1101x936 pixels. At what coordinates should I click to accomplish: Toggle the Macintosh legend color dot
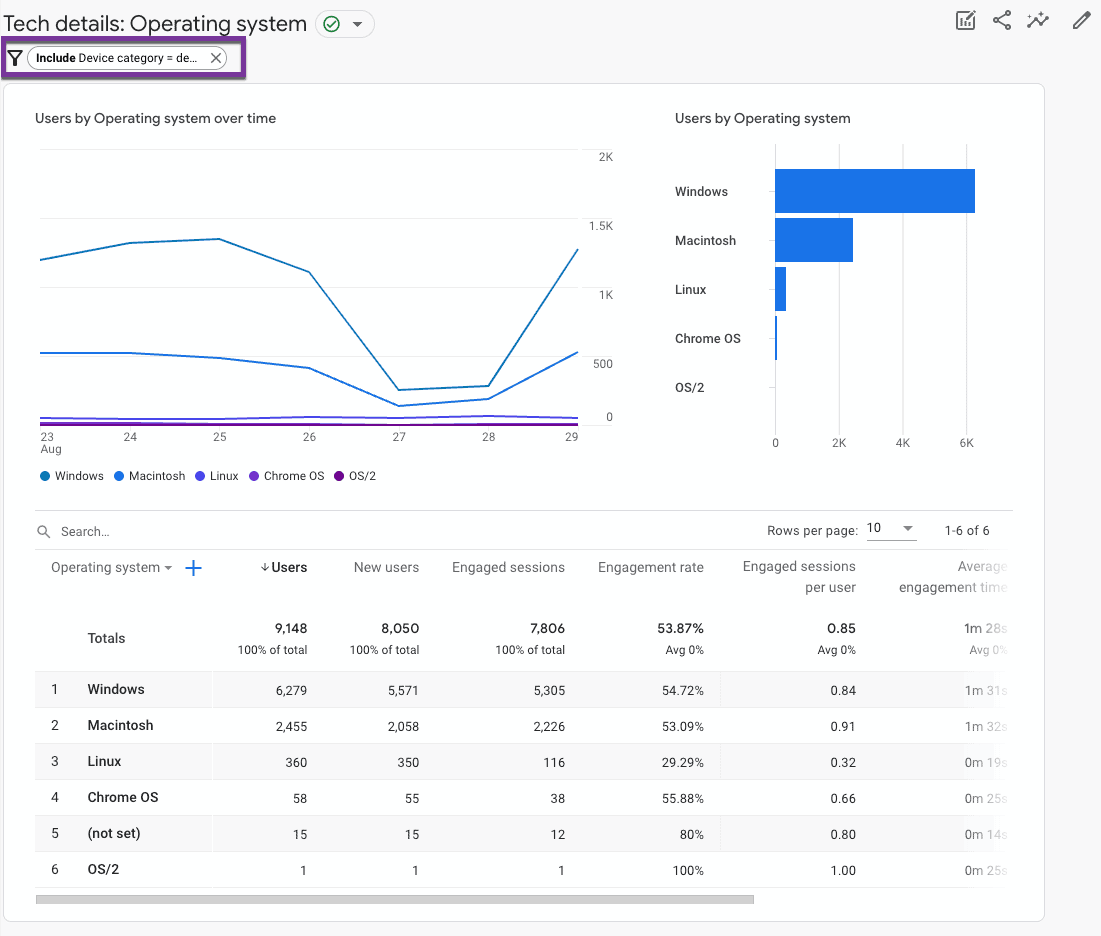[119, 476]
